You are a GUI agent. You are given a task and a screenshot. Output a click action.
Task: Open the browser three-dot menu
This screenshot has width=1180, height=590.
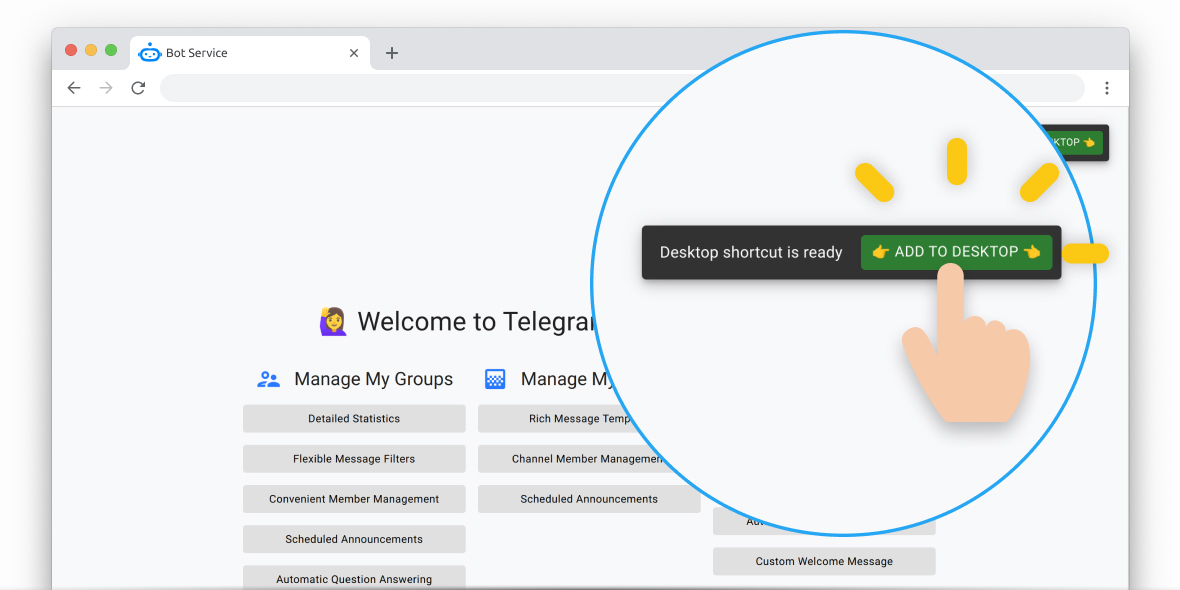[1106, 88]
